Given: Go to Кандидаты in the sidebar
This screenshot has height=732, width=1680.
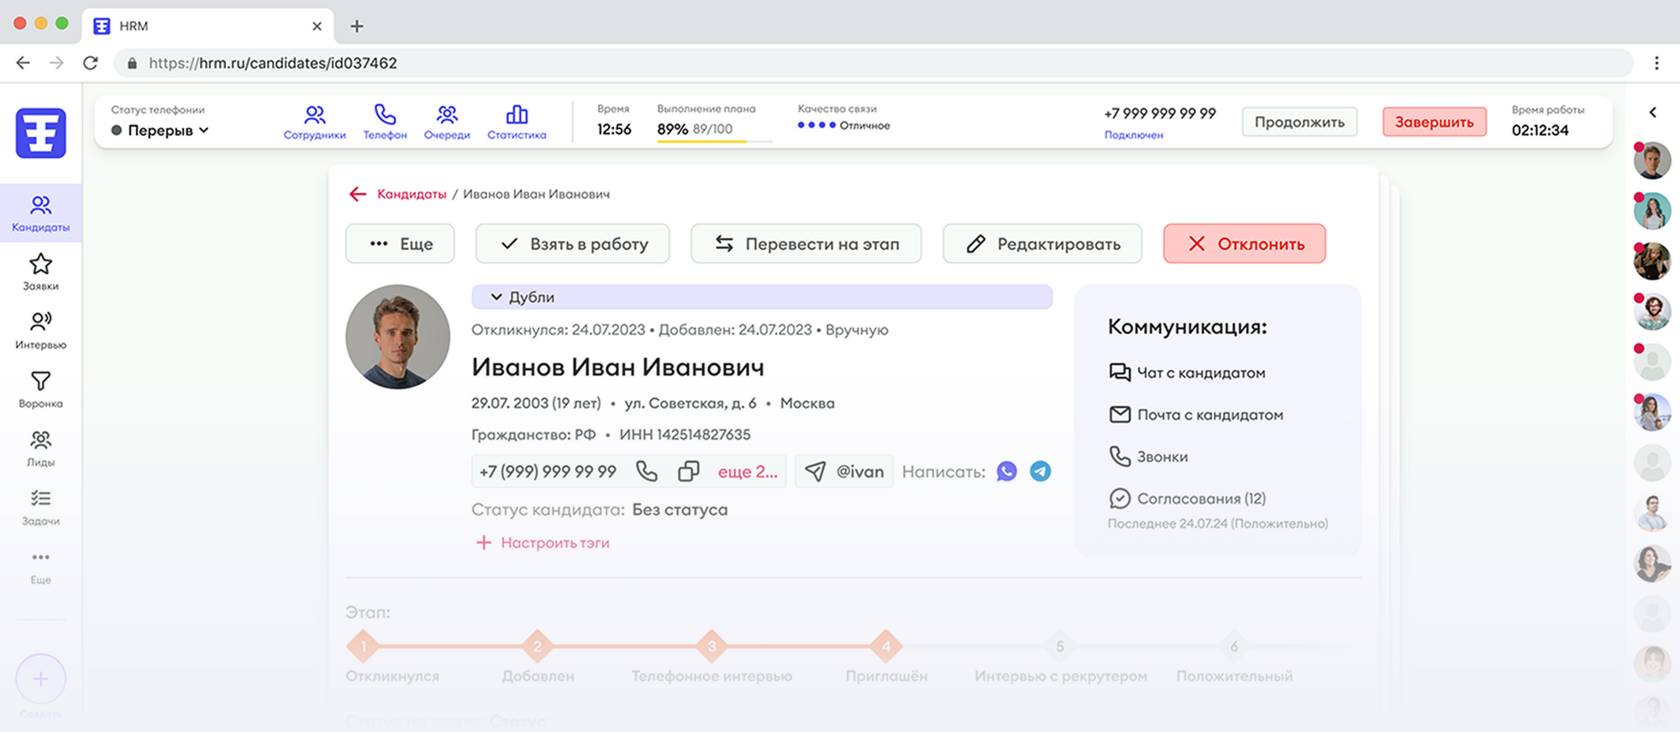Looking at the screenshot, I should [41, 213].
